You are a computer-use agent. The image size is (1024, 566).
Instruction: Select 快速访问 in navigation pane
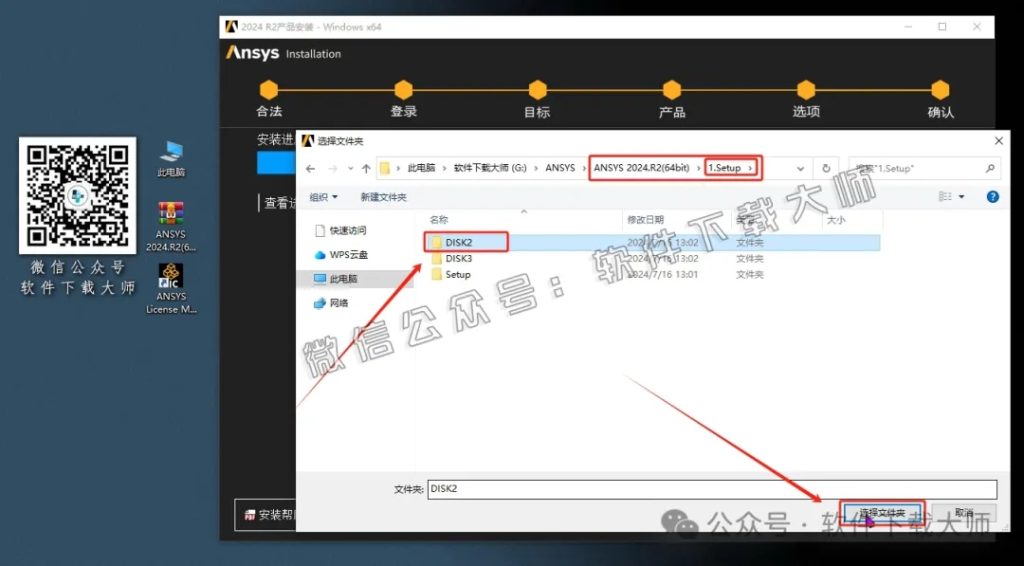pyautogui.click(x=342, y=230)
